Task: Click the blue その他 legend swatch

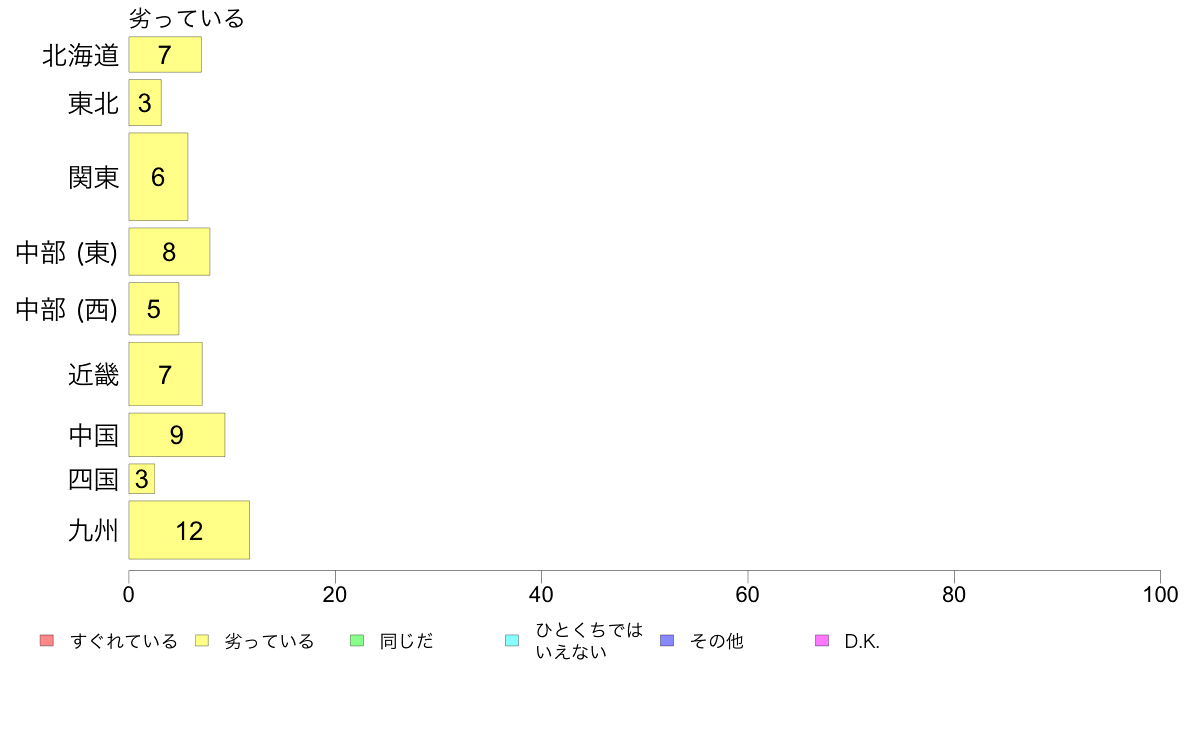Action: pos(667,640)
